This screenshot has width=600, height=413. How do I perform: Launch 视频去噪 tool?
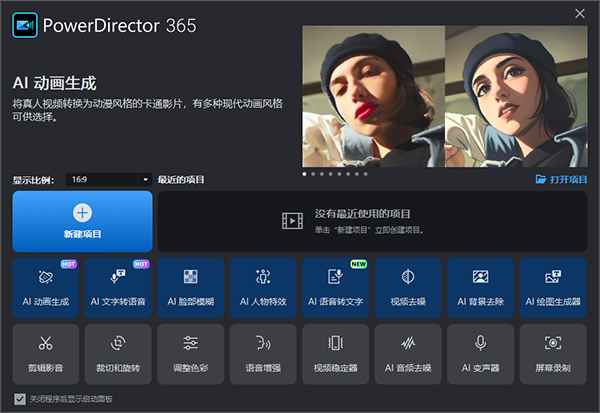click(408, 287)
